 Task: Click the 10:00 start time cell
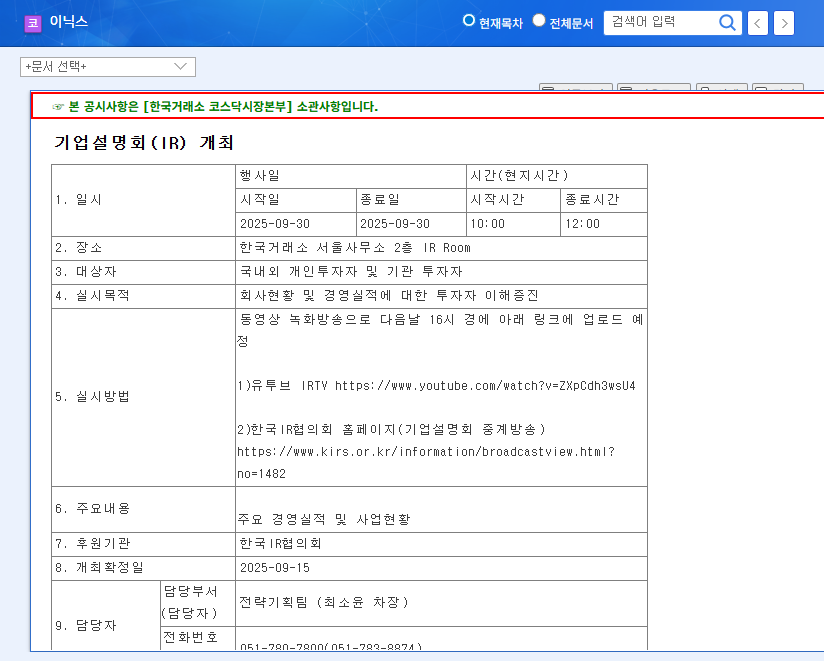click(513, 224)
